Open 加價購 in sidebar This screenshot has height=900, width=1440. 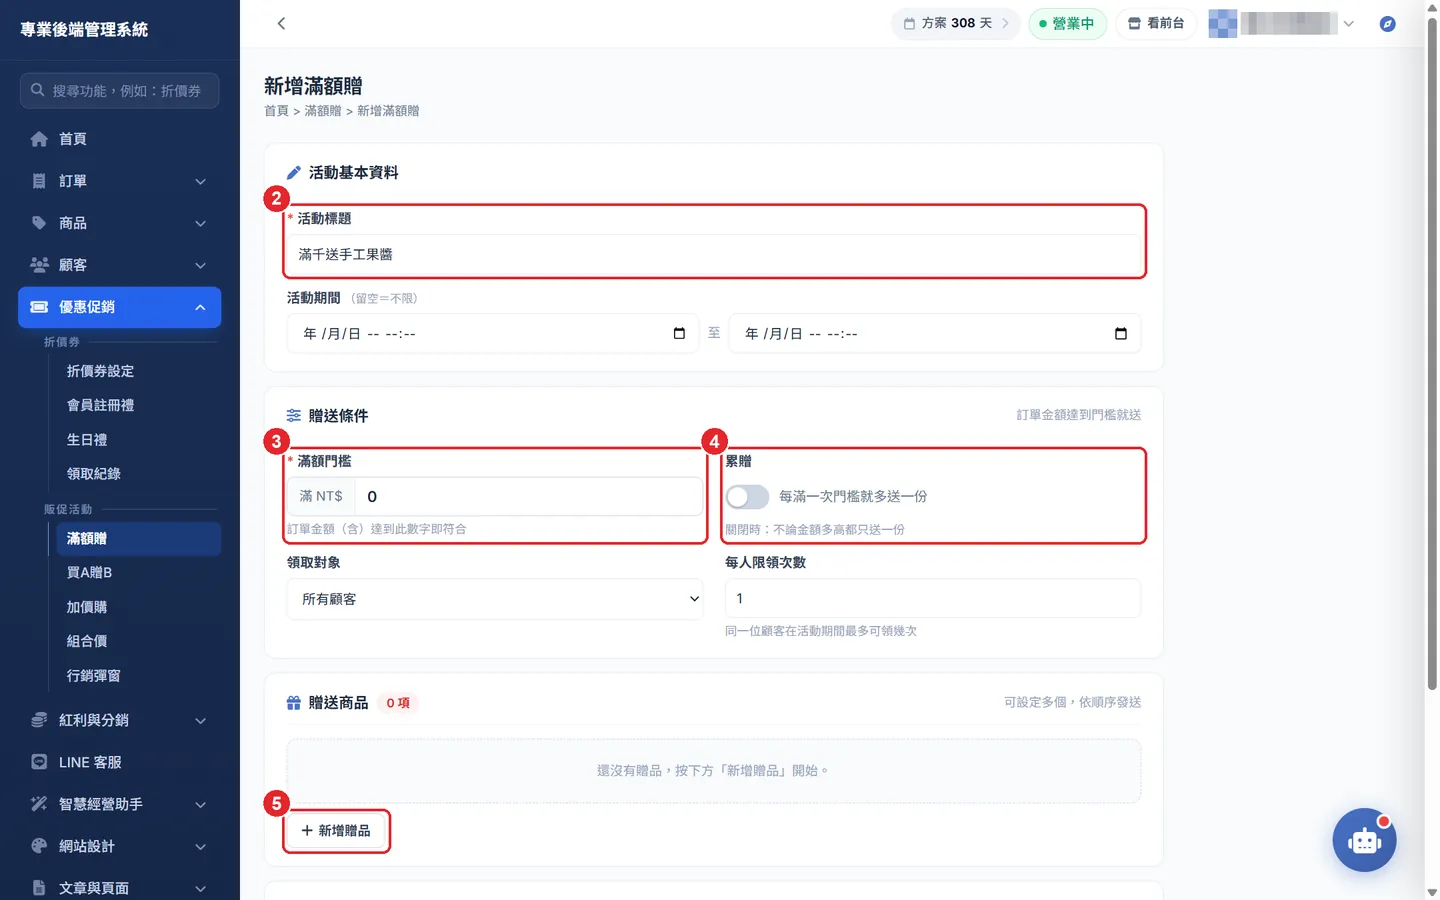coord(87,607)
